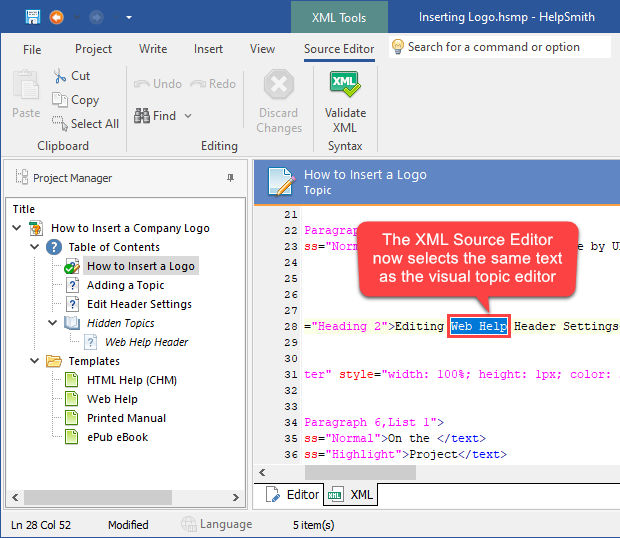Image resolution: width=620 pixels, height=538 pixels.
Task: Click Ln 28 Col 52 in status bar
Action: (41, 525)
